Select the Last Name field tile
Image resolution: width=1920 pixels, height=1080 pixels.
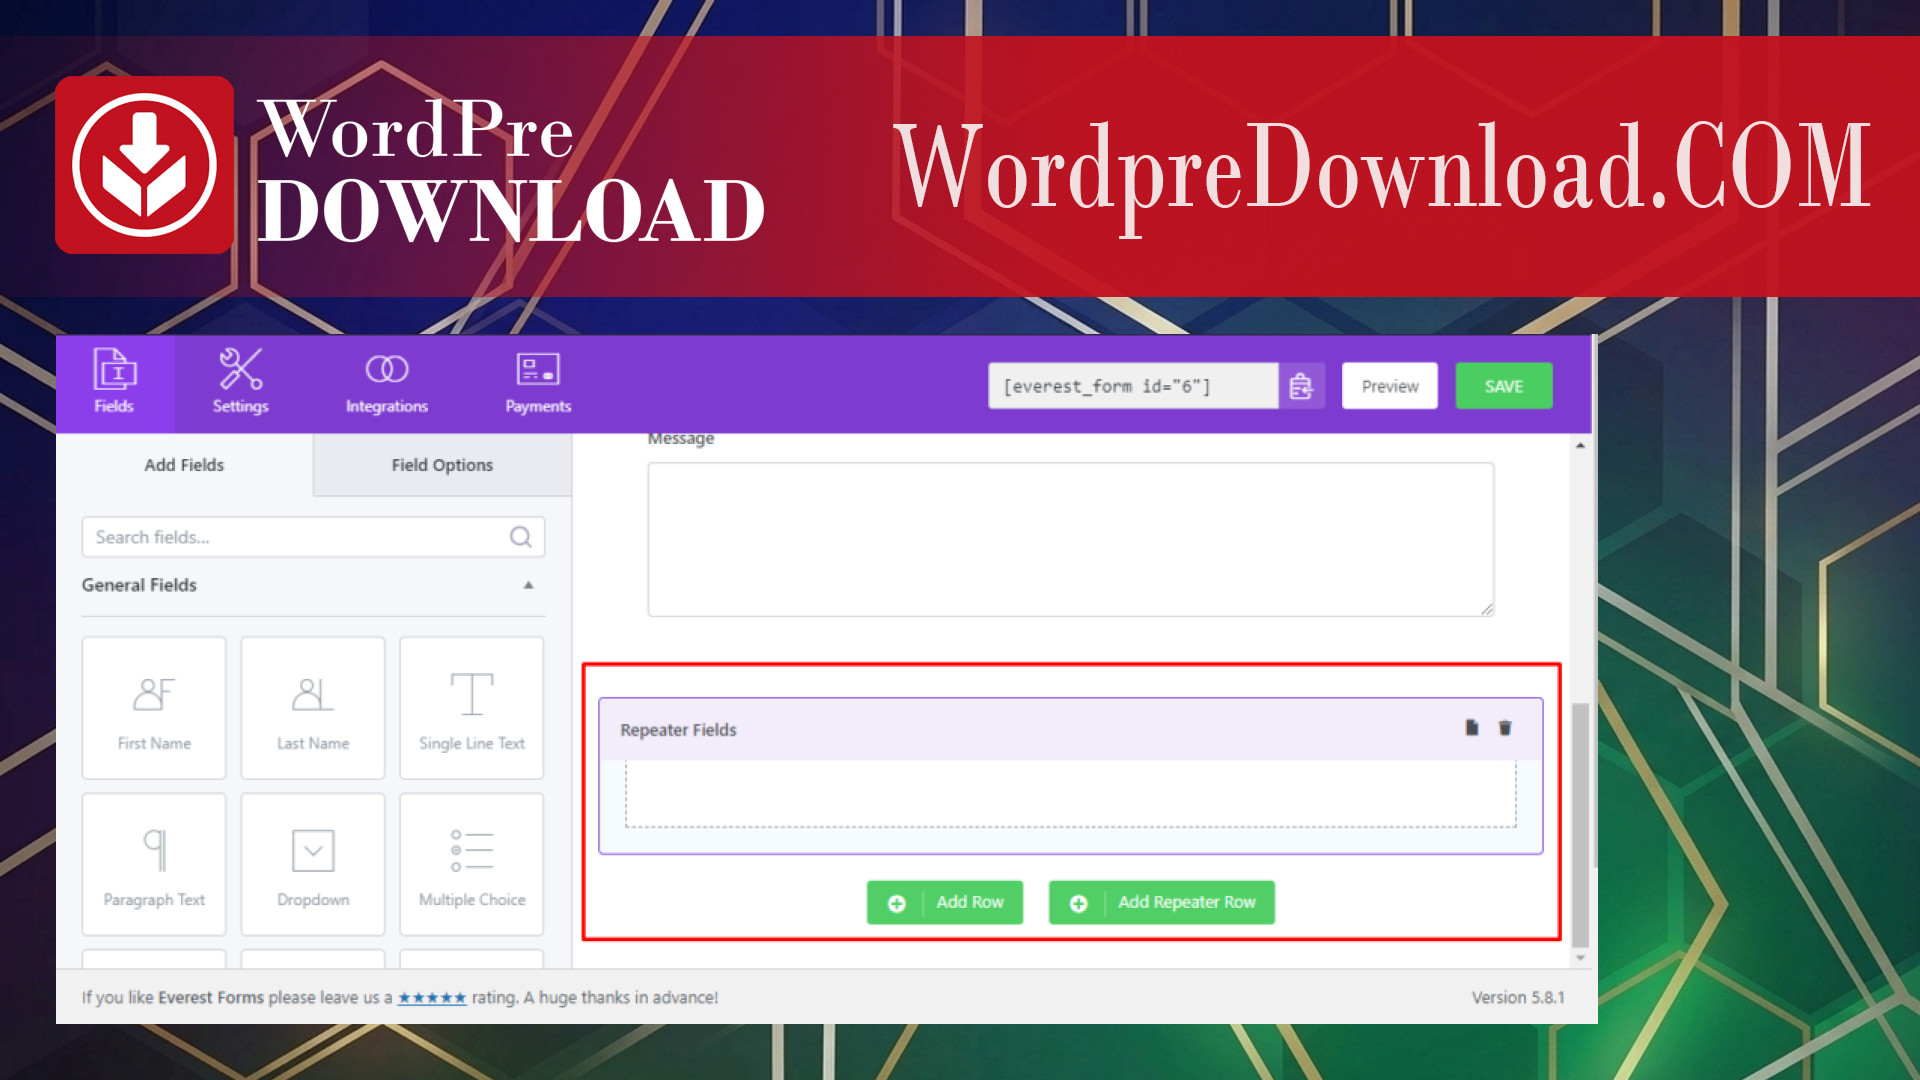[x=313, y=708]
